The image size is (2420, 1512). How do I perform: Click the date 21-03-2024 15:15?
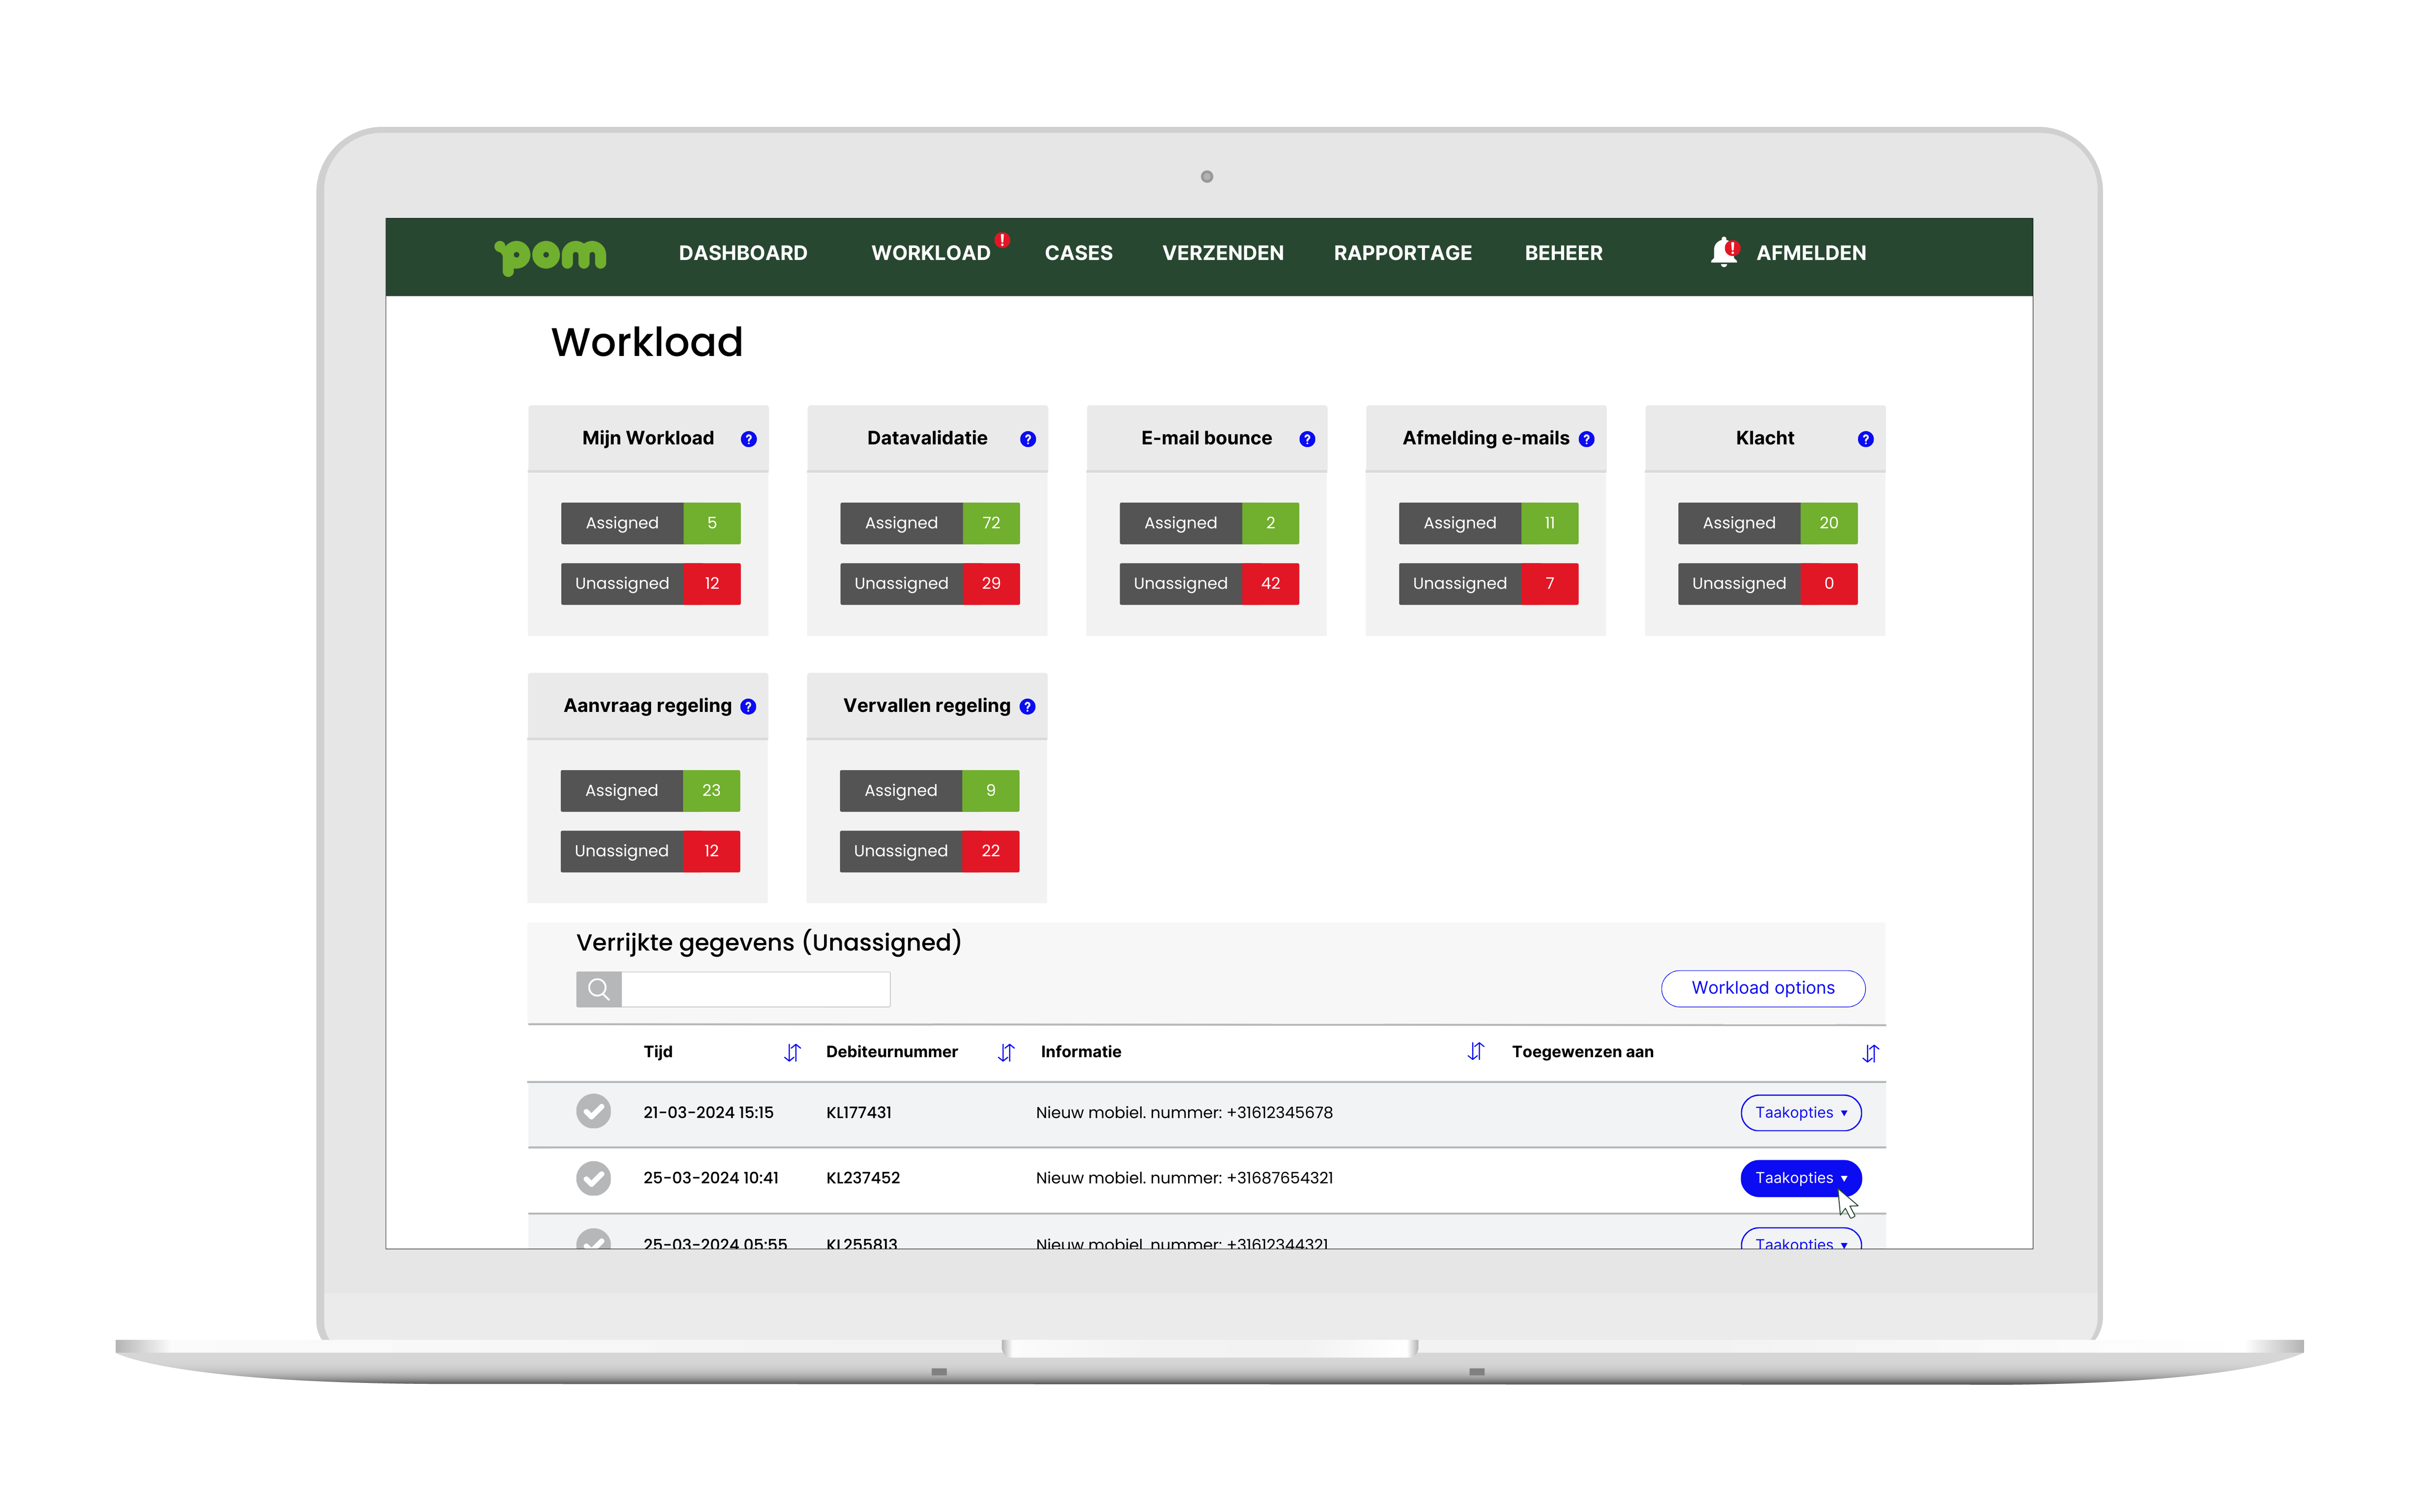(x=708, y=1113)
